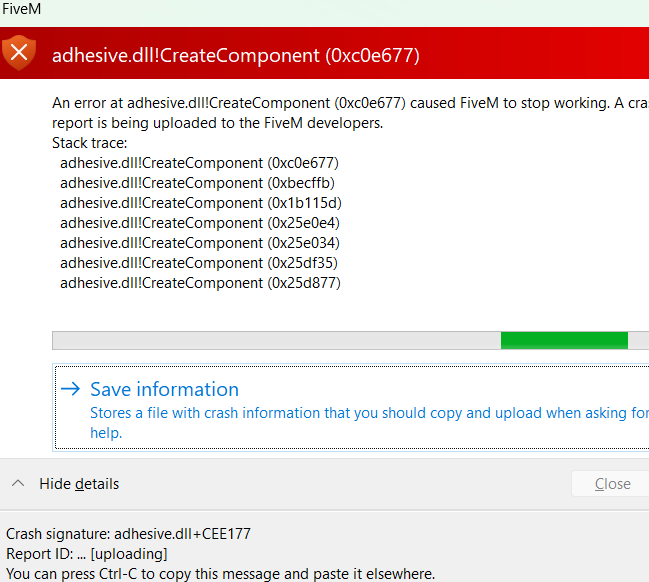
Task: Select stack trace entry 0xbecffb
Action: tap(197, 183)
